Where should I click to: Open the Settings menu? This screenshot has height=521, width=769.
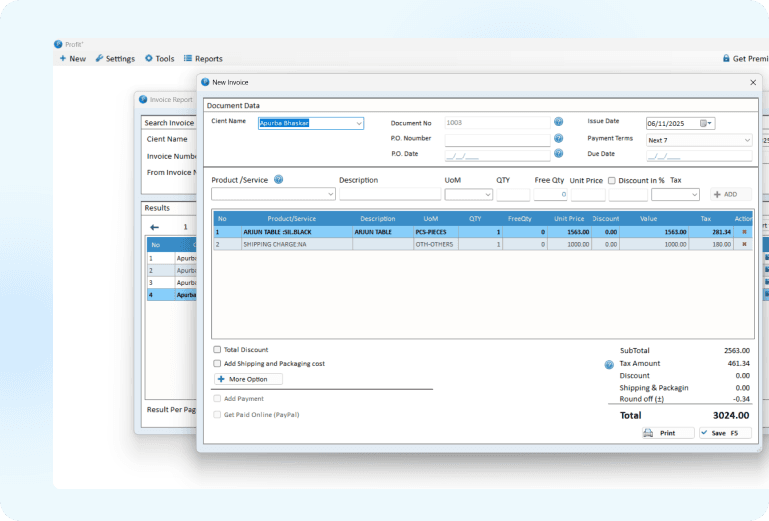115,58
